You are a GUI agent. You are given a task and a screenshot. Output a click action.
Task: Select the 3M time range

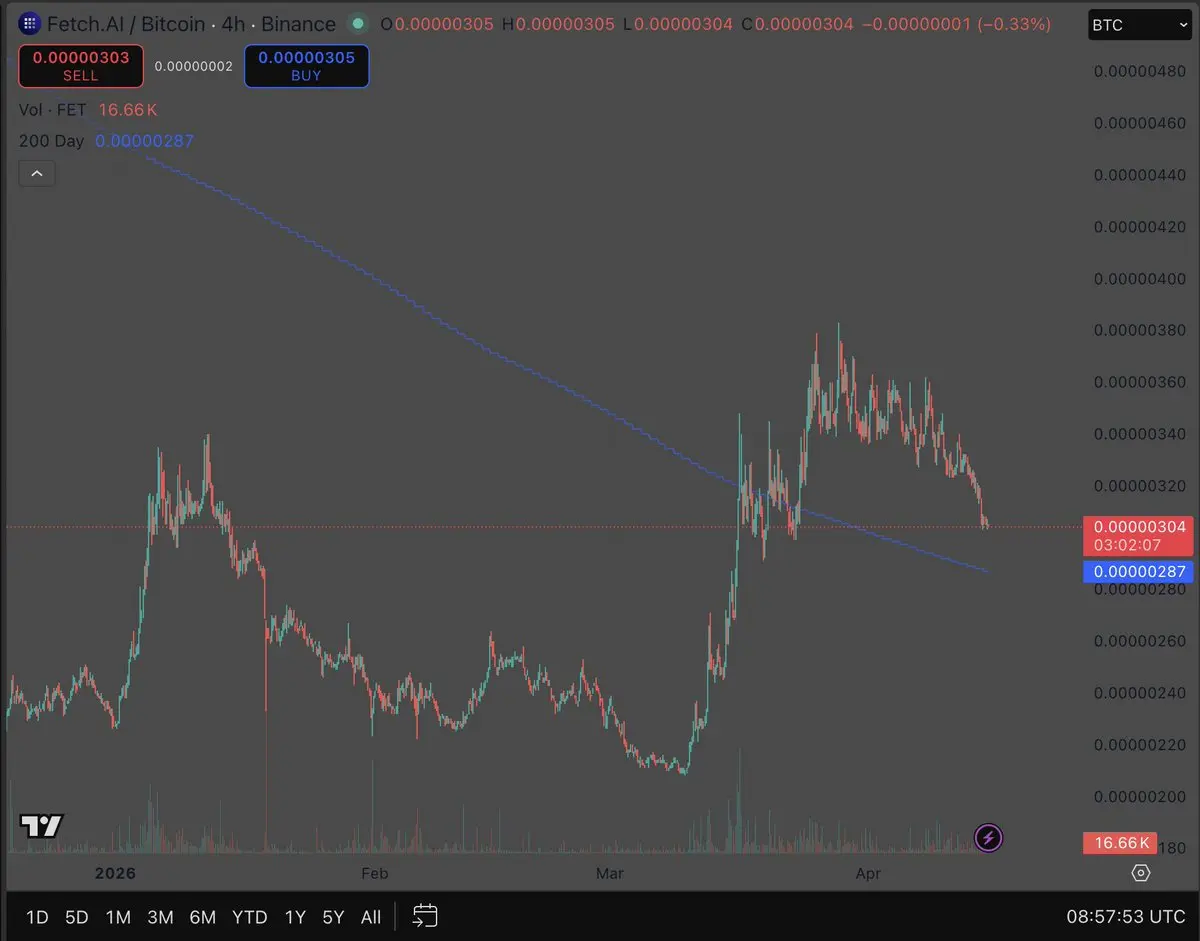[x=160, y=917]
